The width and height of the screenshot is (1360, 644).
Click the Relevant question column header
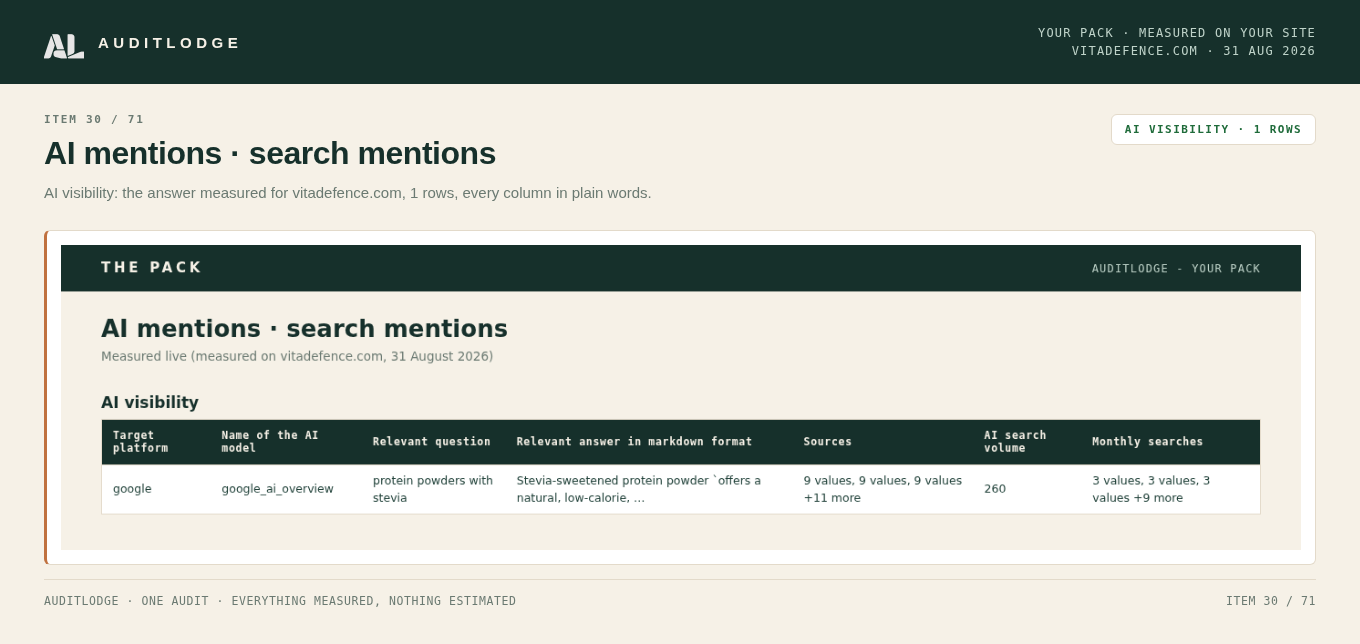click(x=432, y=442)
